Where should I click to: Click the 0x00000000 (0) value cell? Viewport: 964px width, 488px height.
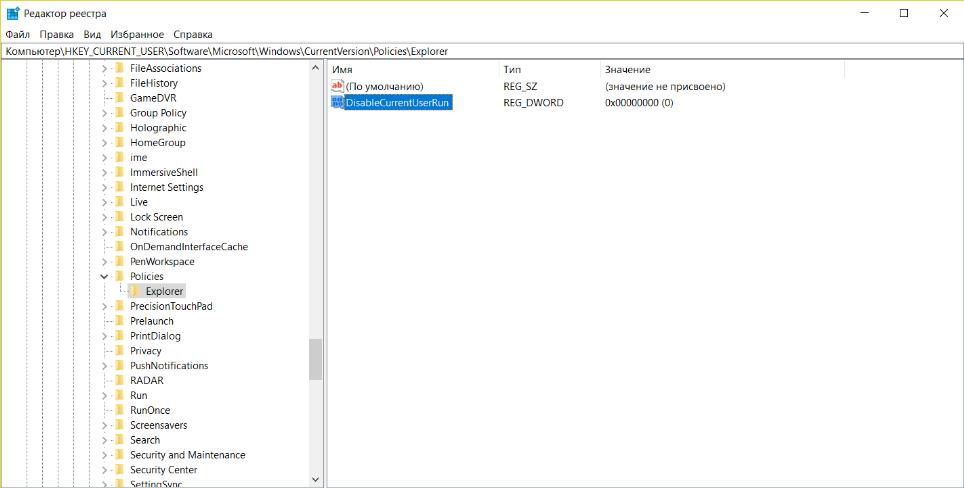click(x=639, y=103)
